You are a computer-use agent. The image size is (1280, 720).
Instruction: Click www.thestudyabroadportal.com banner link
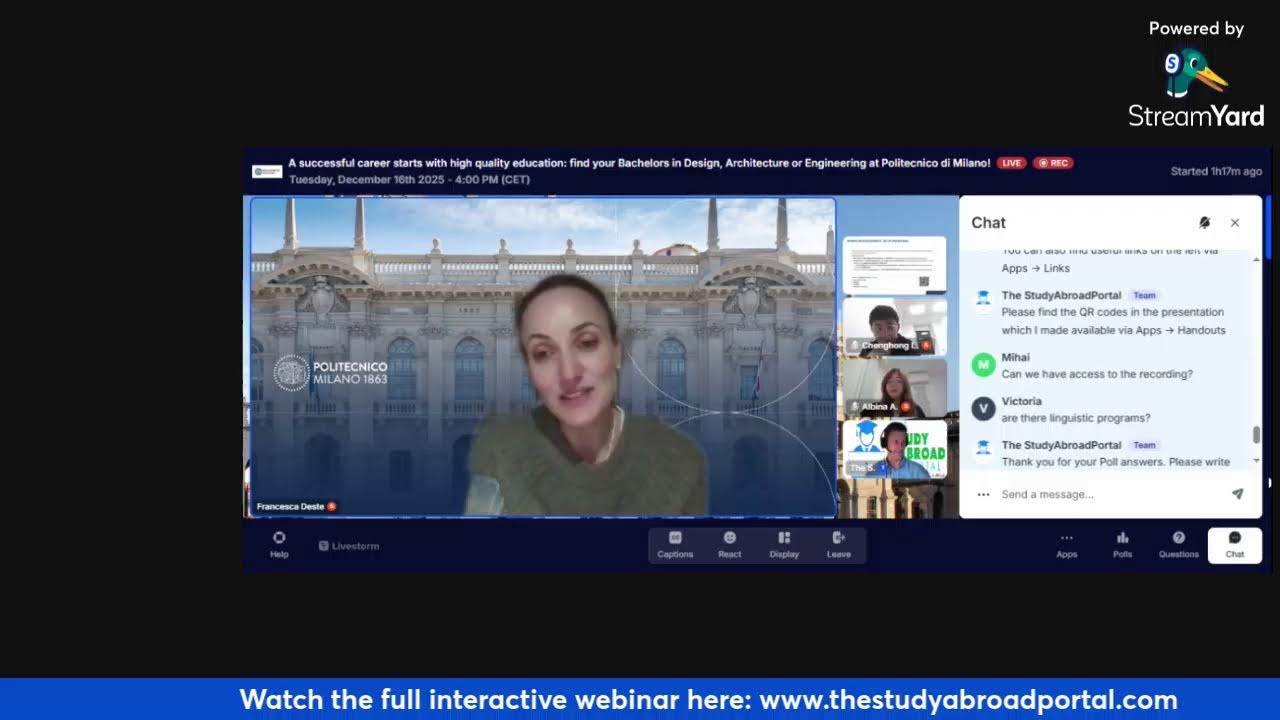tap(968, 699)
